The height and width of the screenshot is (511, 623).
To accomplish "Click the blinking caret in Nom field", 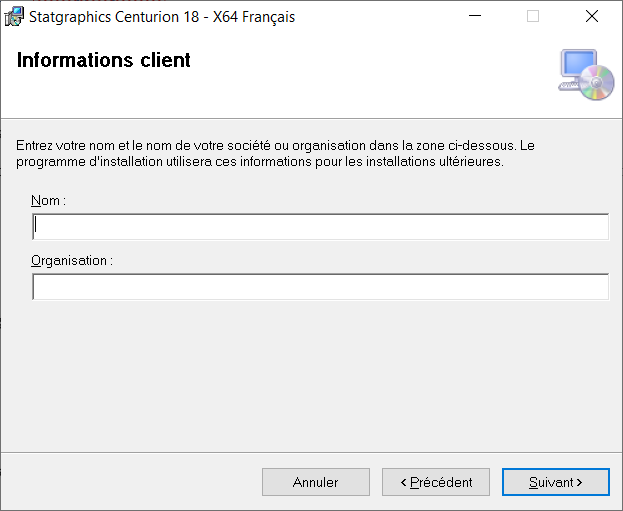I will (36, 225).
